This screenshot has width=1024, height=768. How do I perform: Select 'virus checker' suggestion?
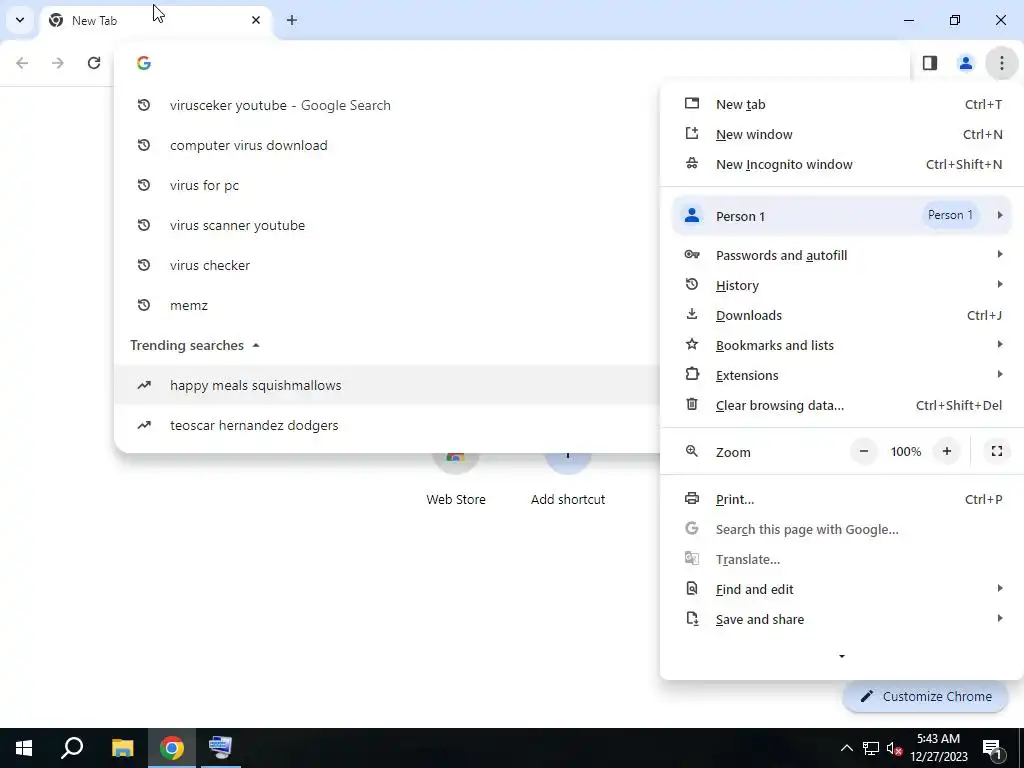(387, 265)
